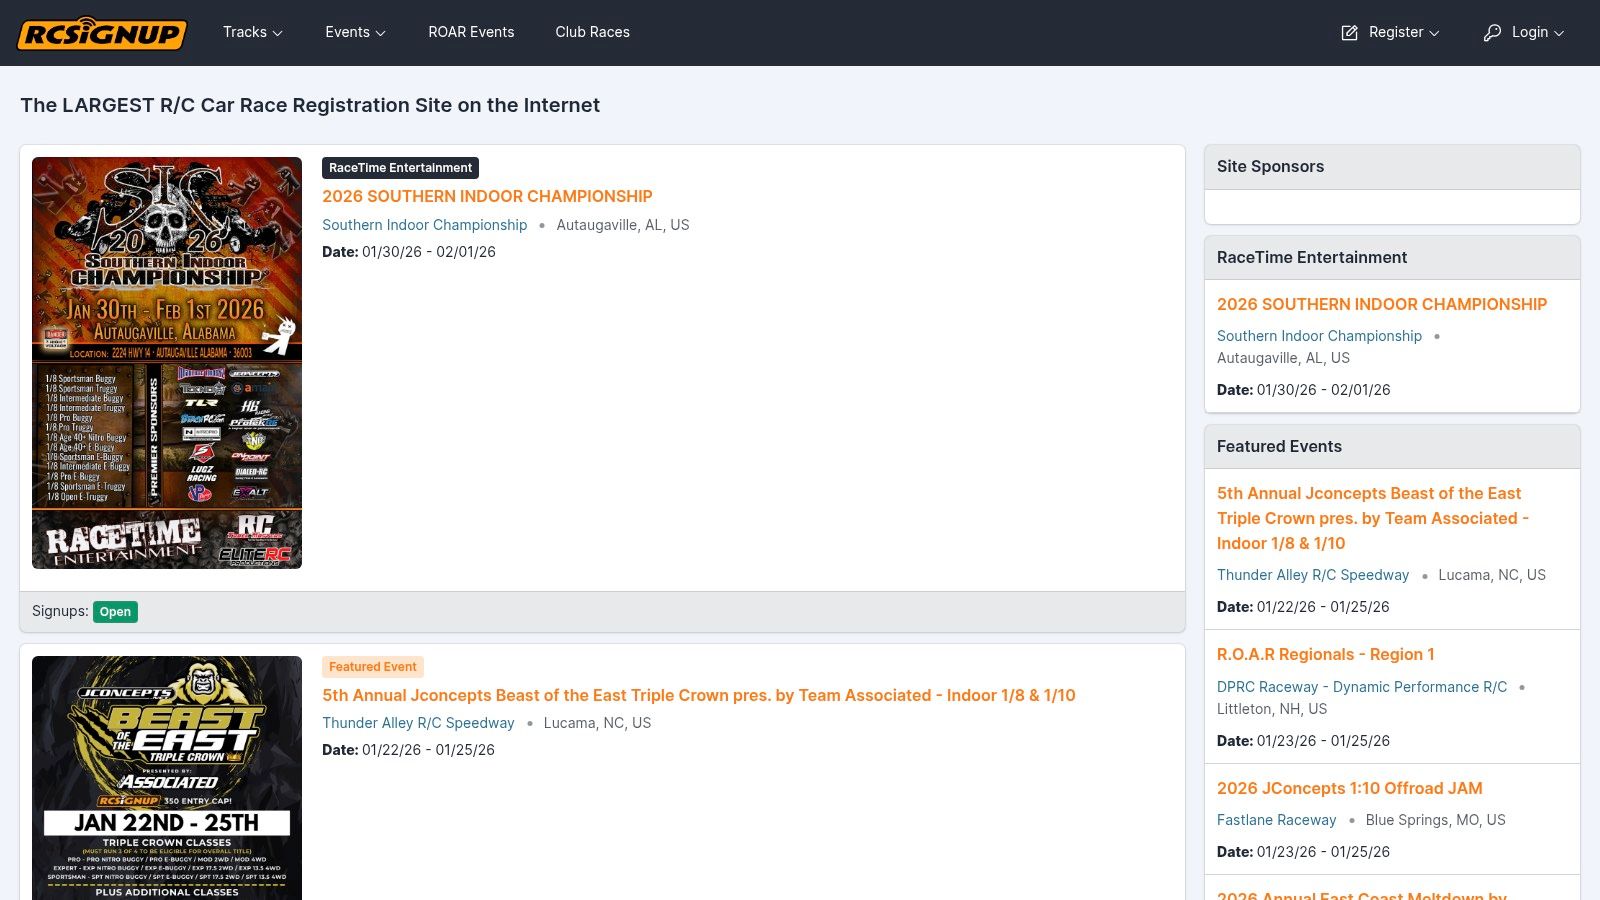
Task: Open Thunder Alley R/C Speedway track in main listing
Action: coord(418,723)
